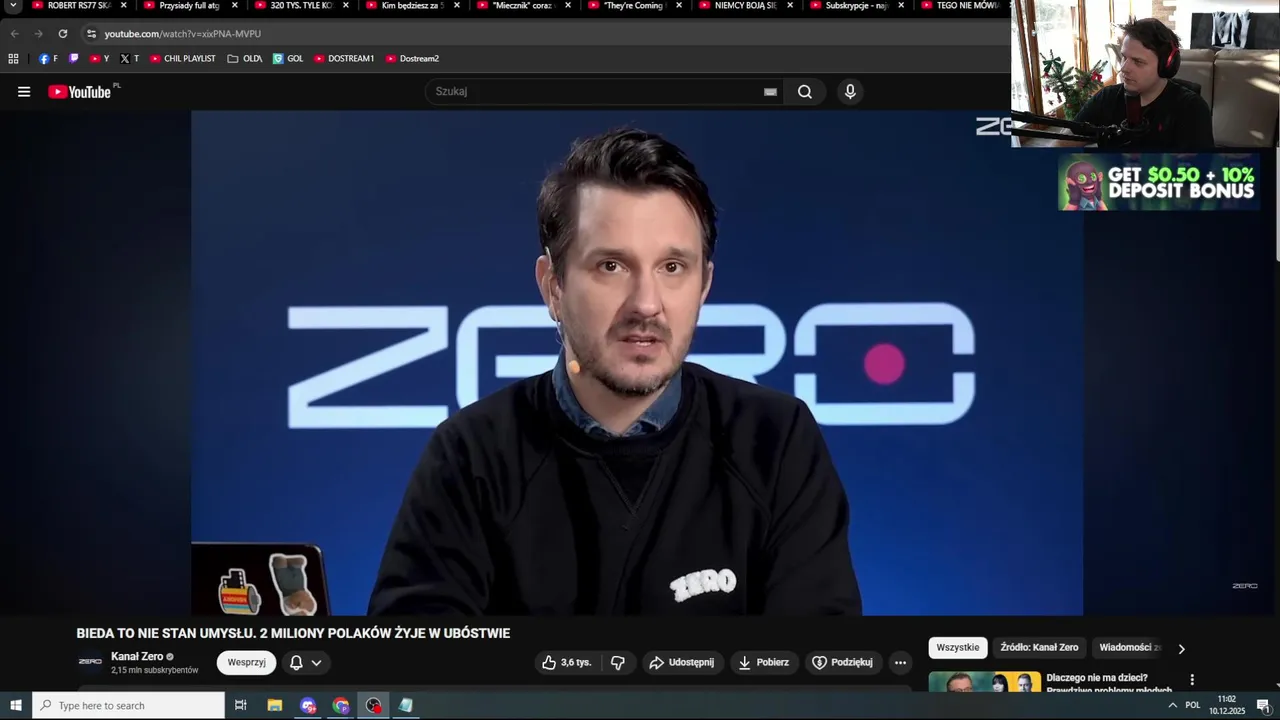Close the 320 TYS. TYLE tab

[x=346, y=6]
